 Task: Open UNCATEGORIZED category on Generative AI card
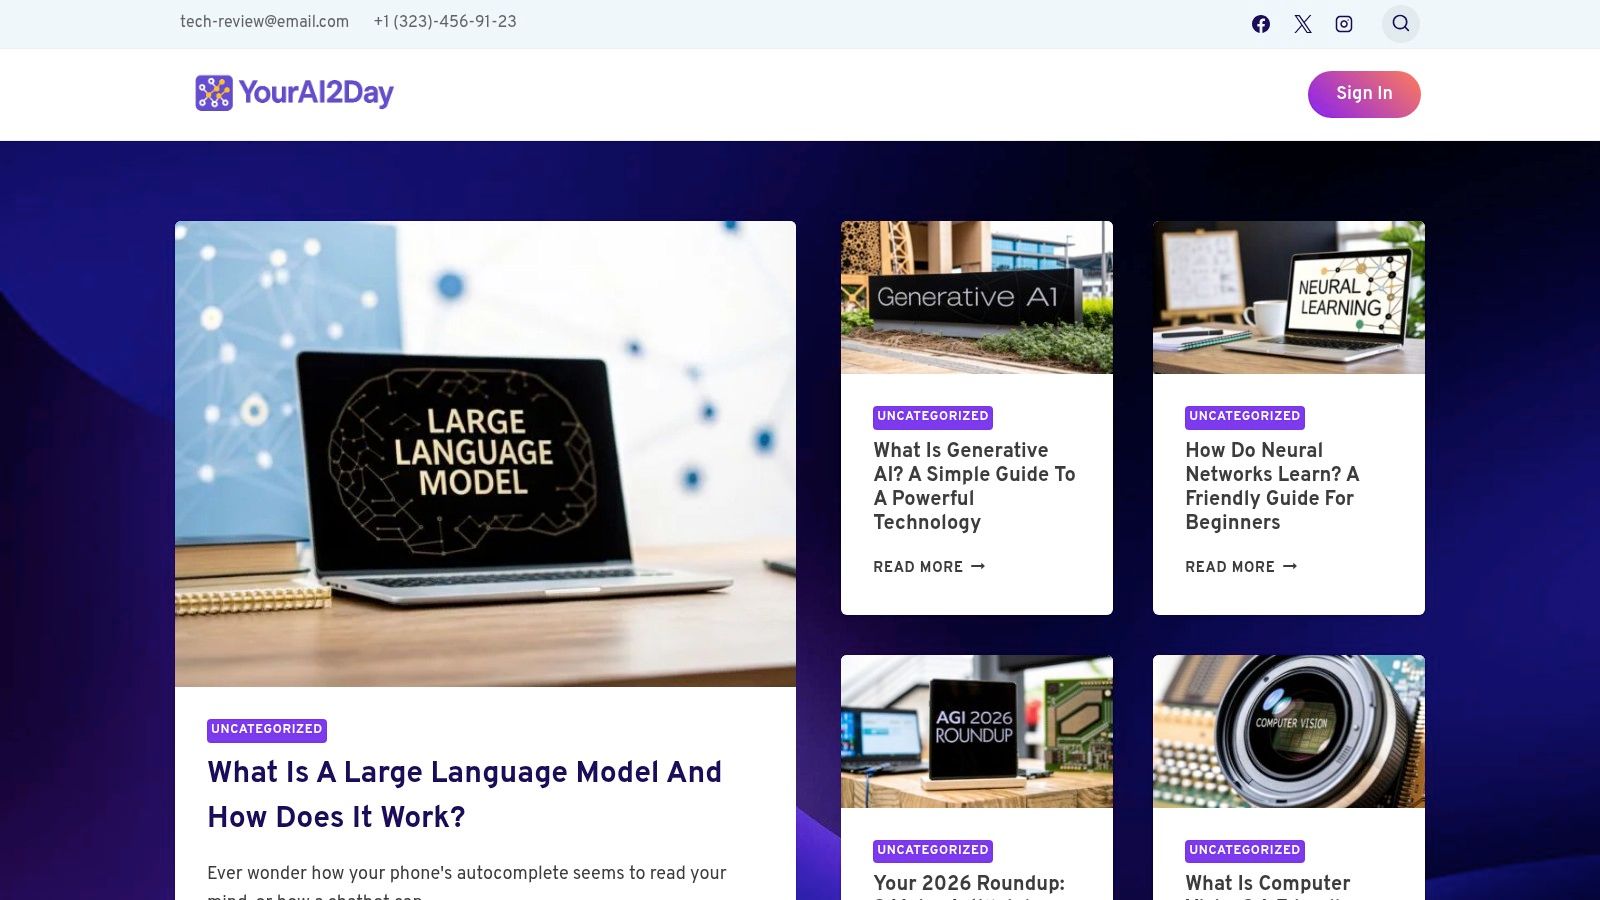click(x=932, y=416)
